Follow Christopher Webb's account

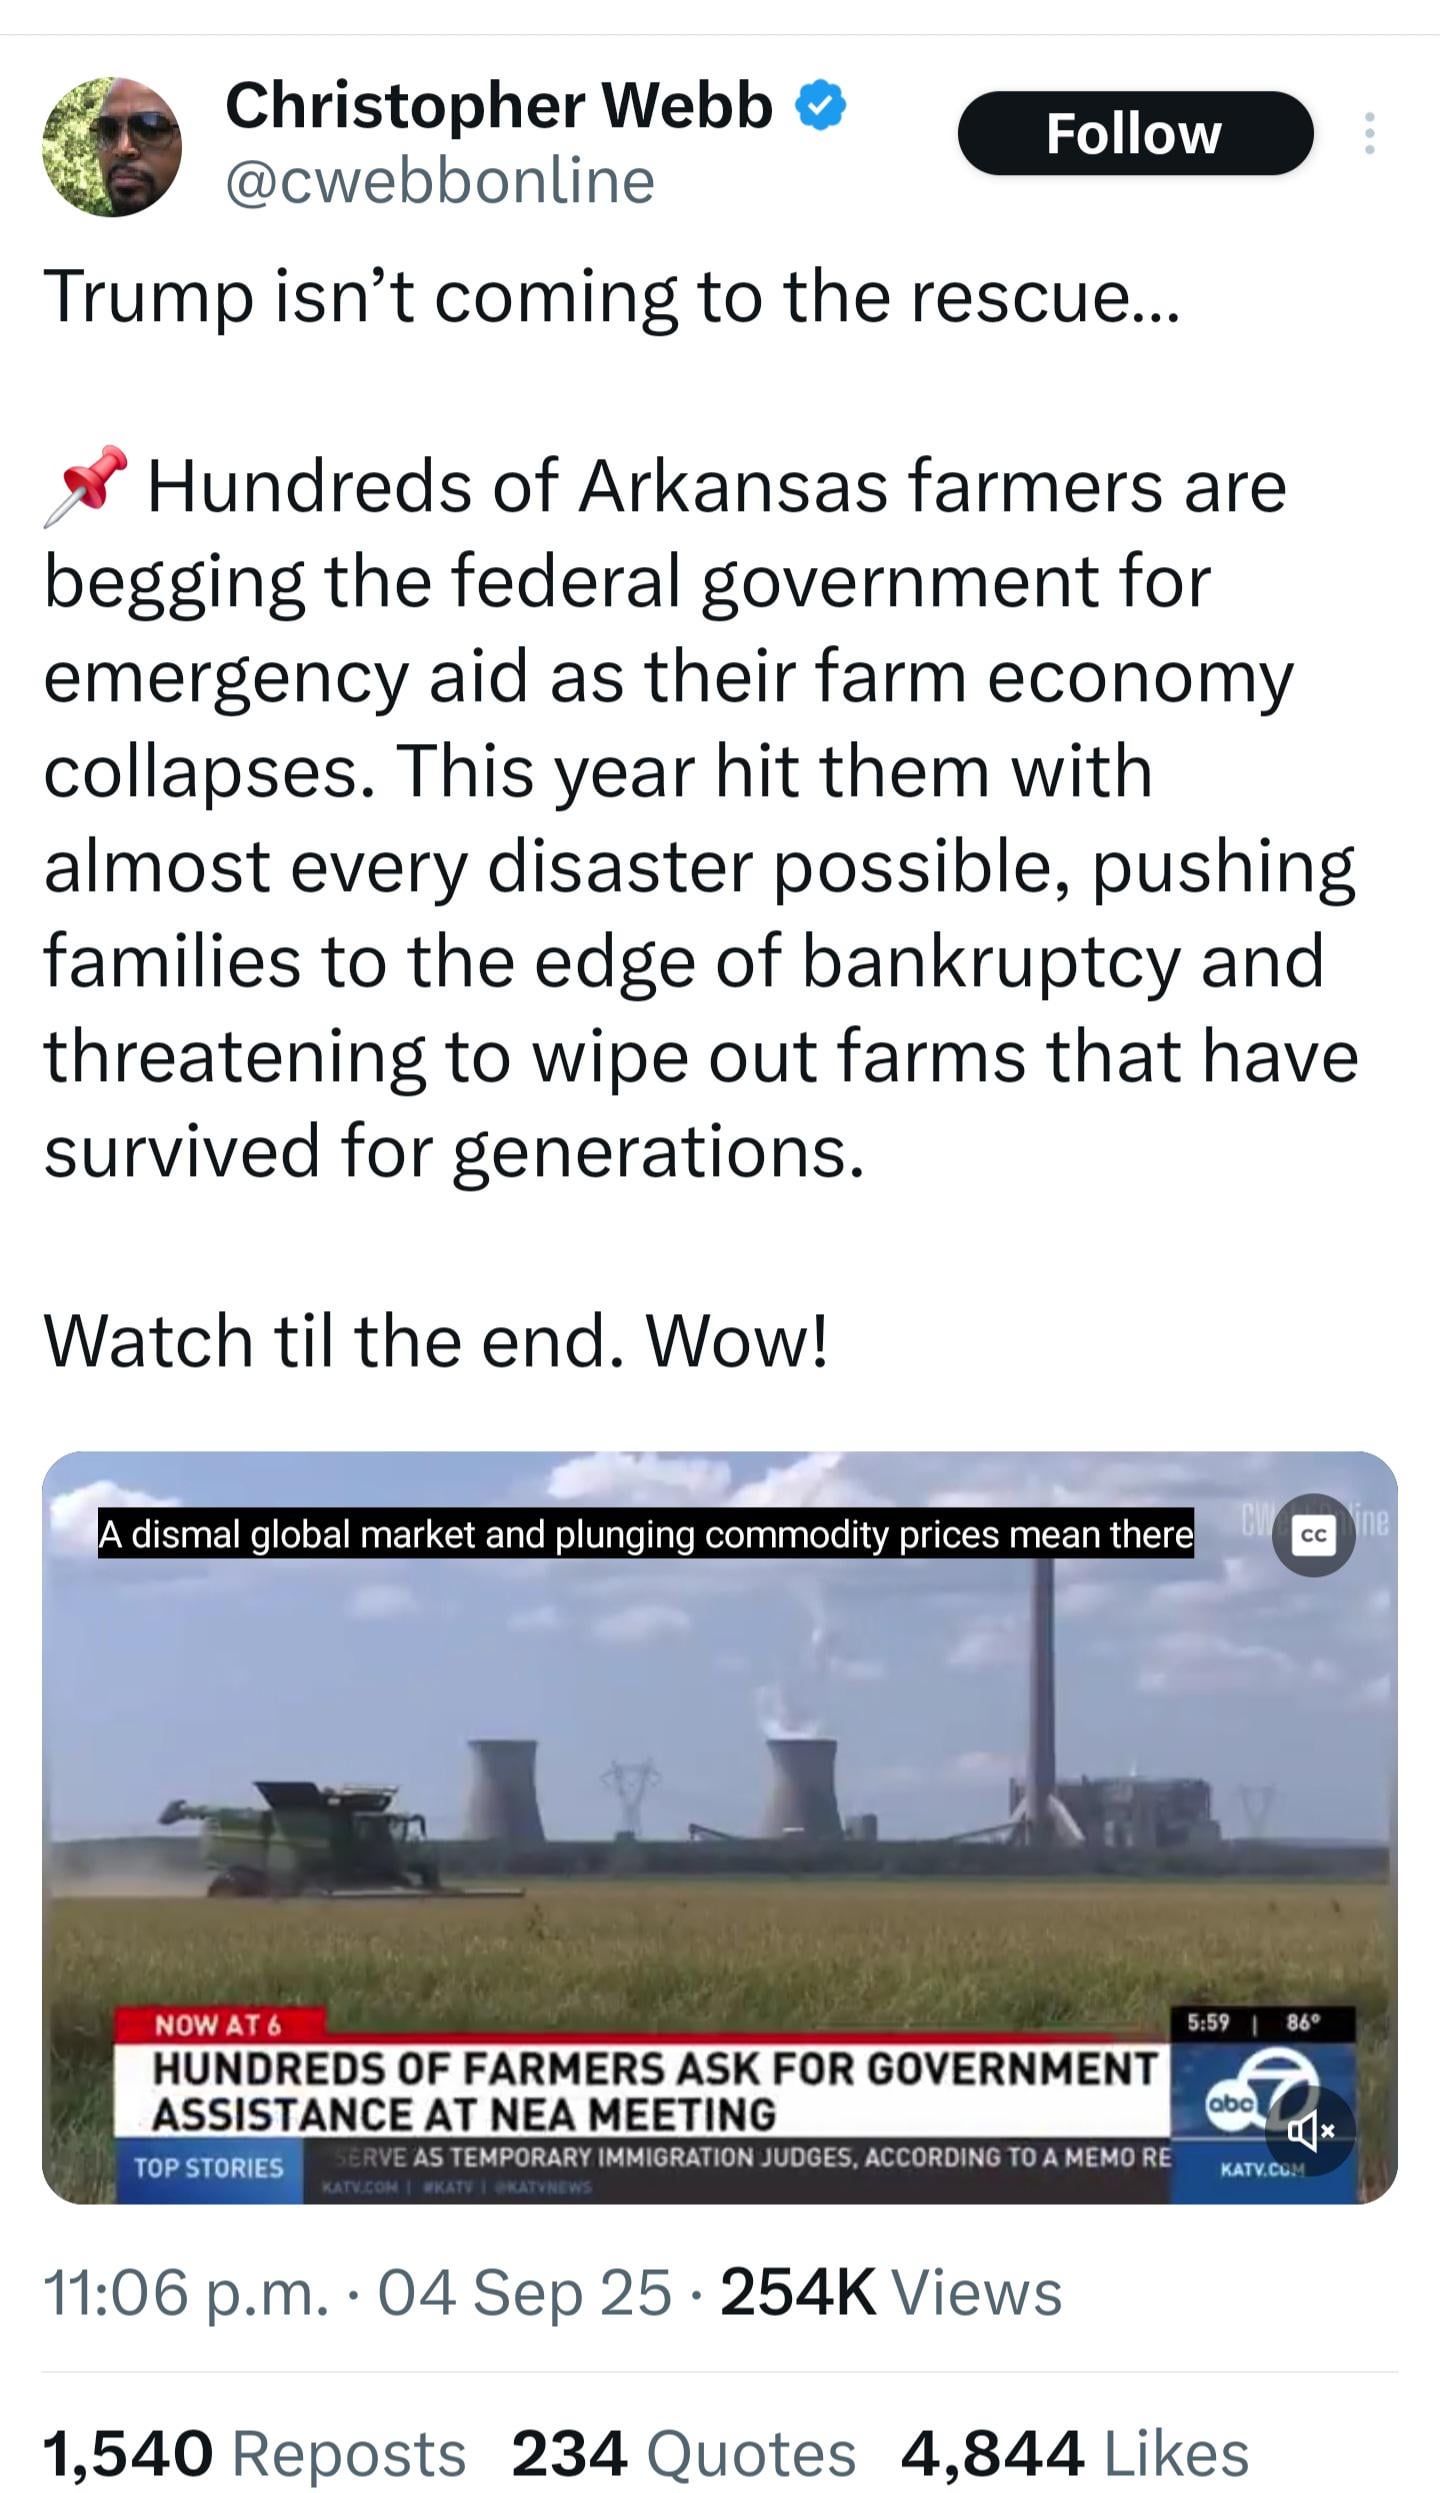pos(1135,133)
